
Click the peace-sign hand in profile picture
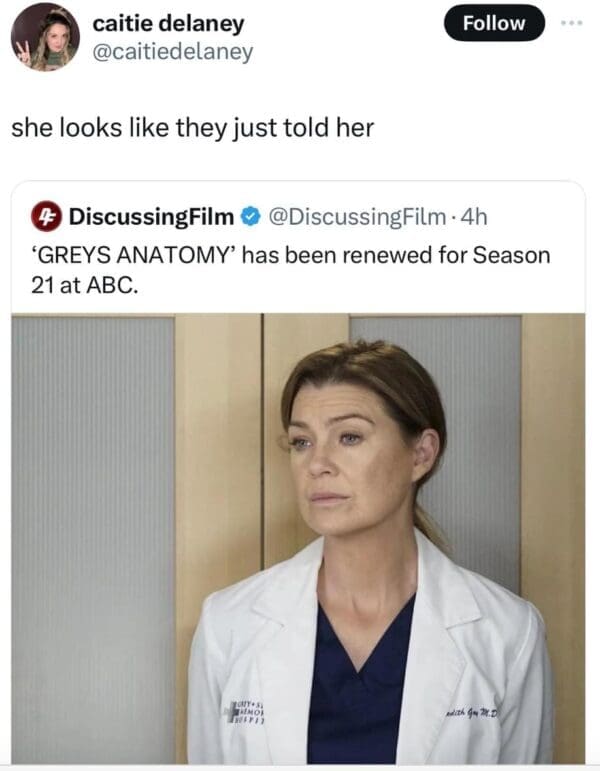pos(23,53)
